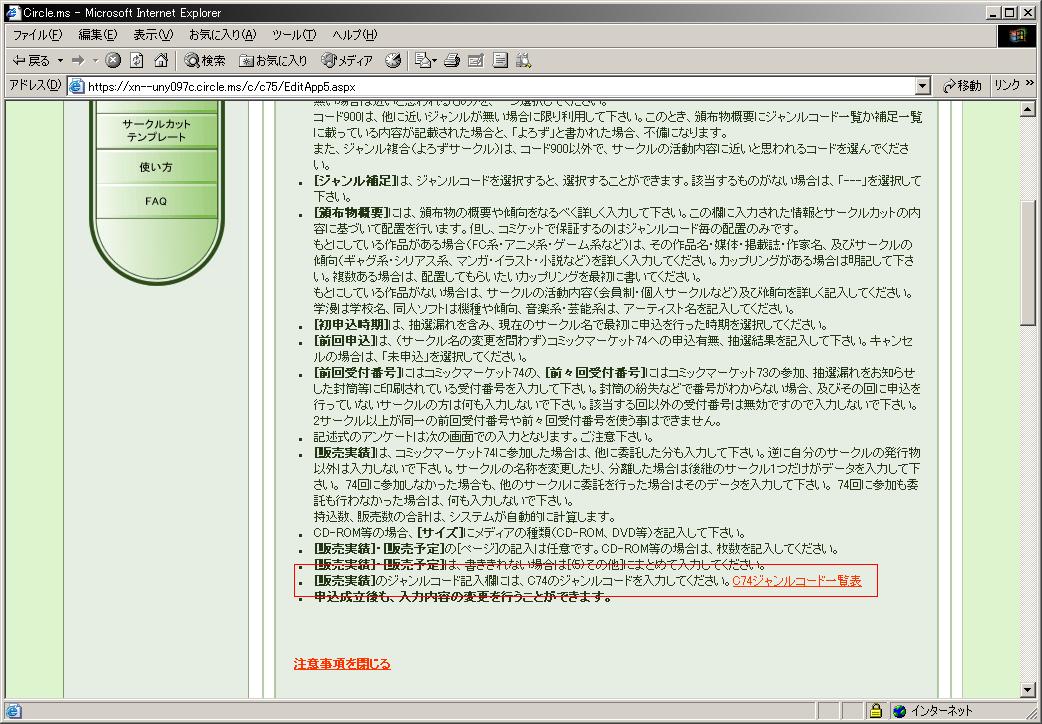Screen dimensions: 1042x724
Task: Click the 戻る back arrow button
Action: coord(31,60)
